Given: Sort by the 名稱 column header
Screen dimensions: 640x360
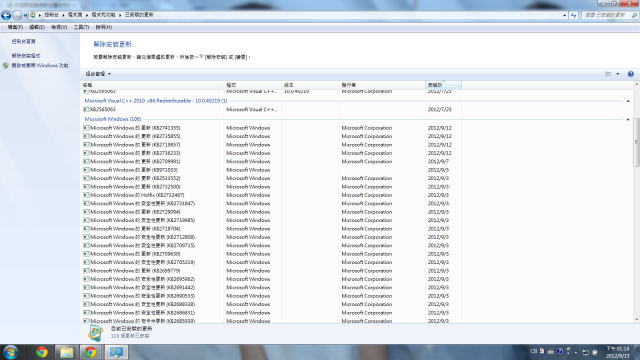Looking at the screenshot, I should 152,85.
